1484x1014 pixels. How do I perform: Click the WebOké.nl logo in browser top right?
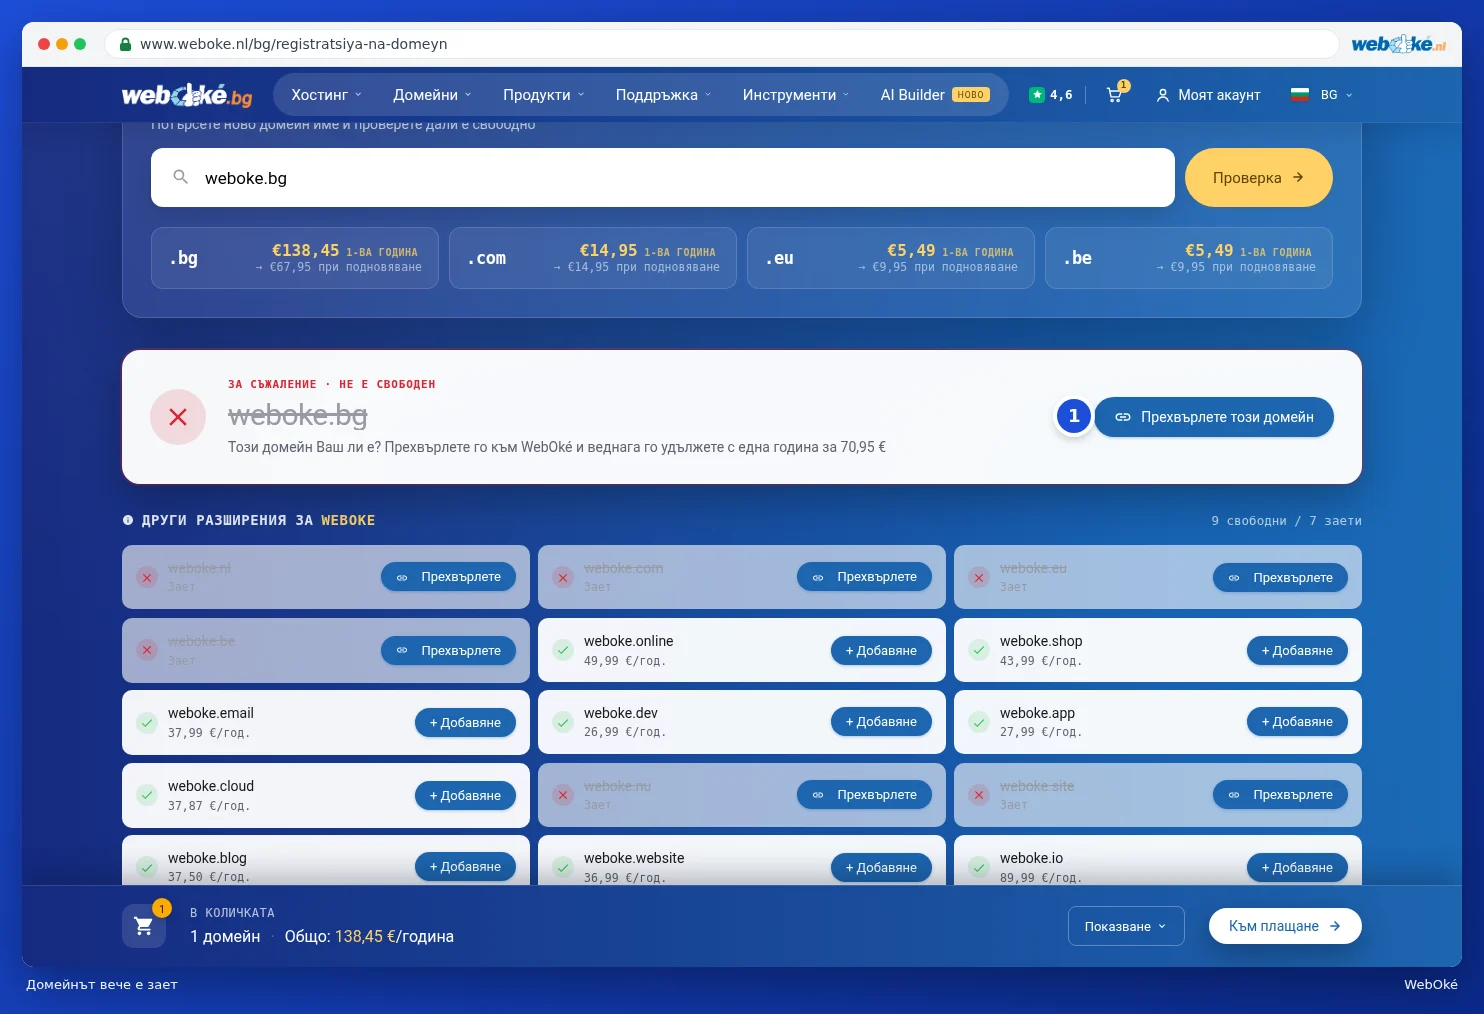1398,44
